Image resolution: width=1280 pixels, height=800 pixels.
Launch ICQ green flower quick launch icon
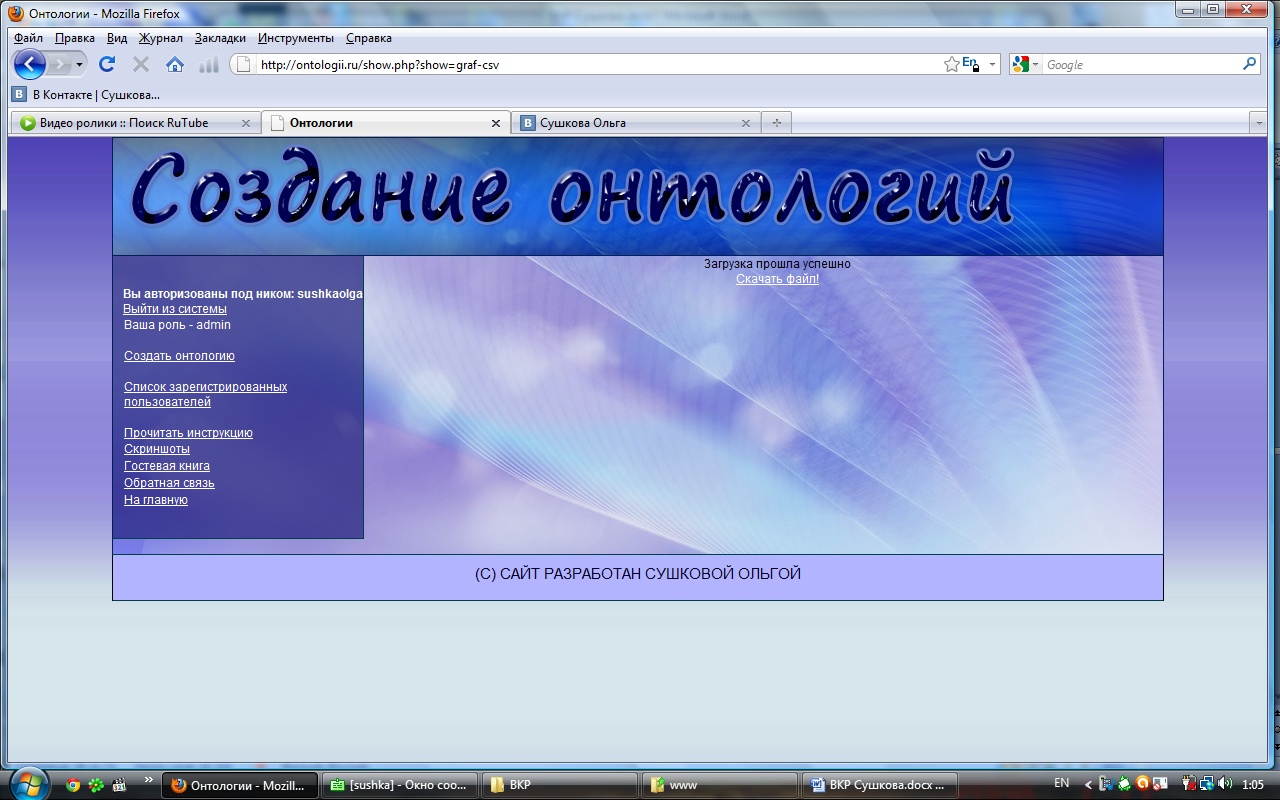pos(96,785)
